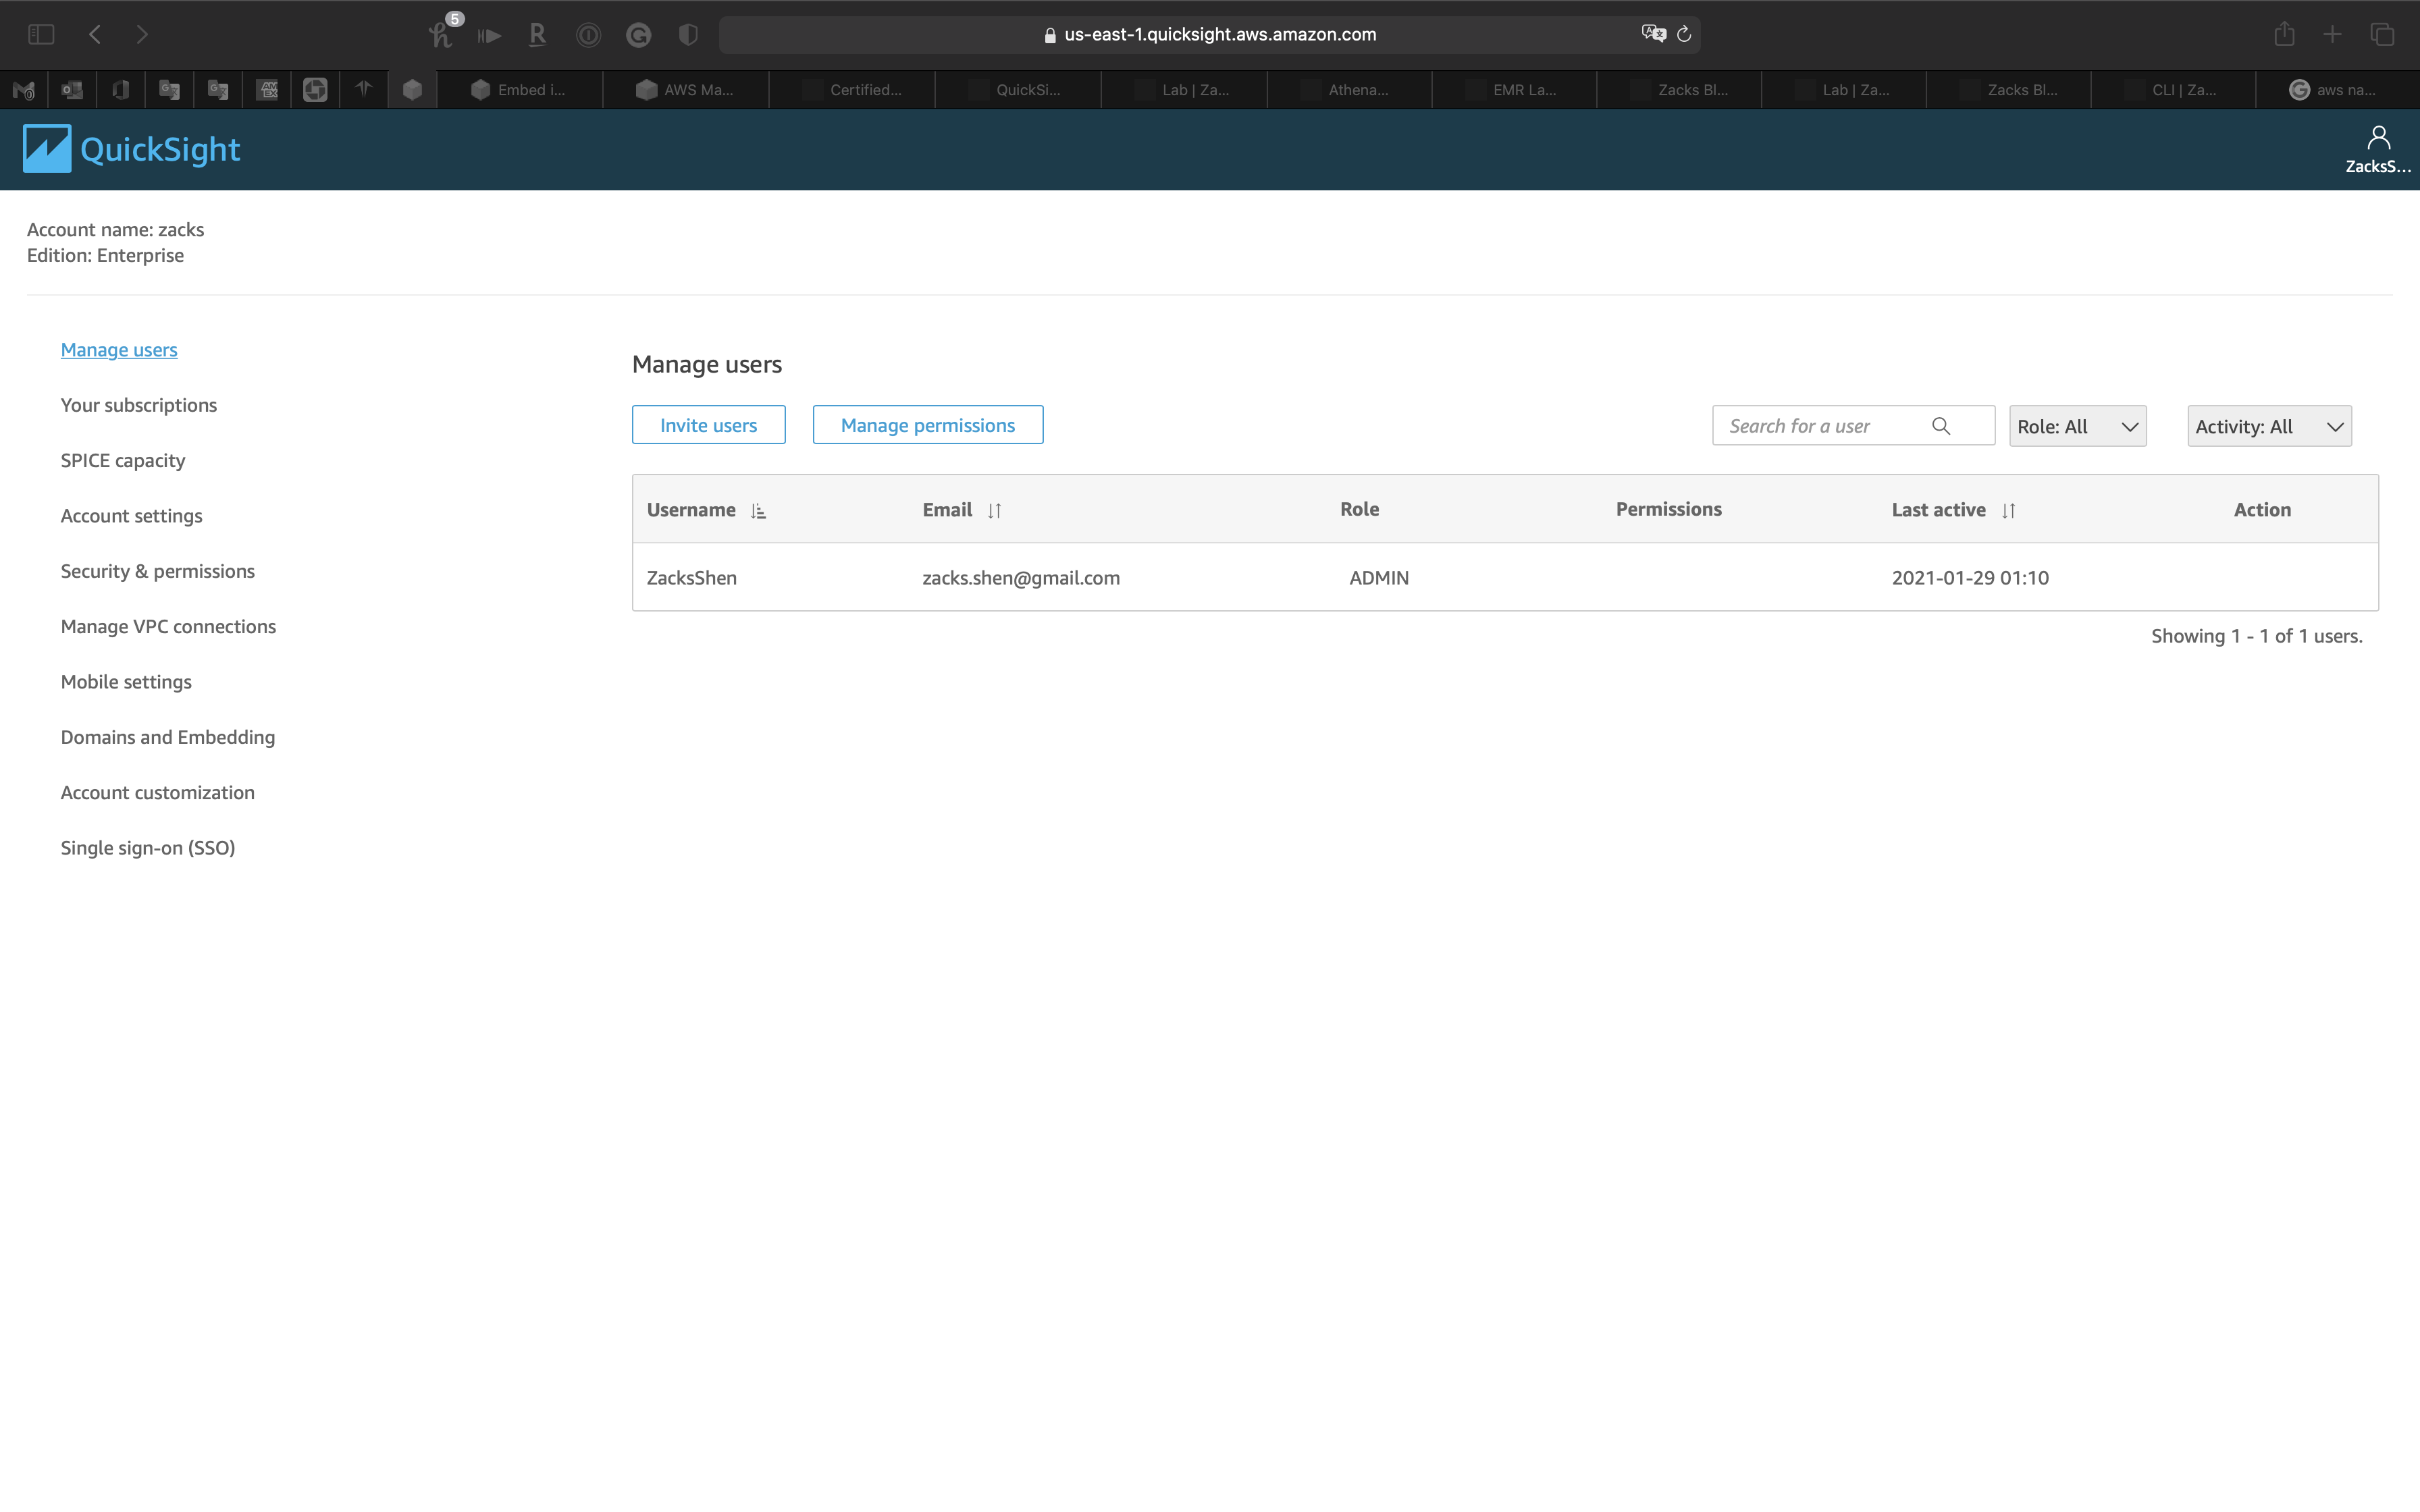Expand the Role: All dropdown

(2077, 427)
